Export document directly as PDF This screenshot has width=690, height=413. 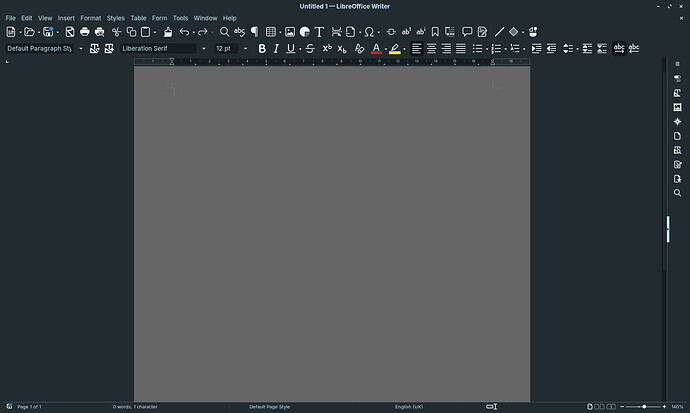click(70, 32)
